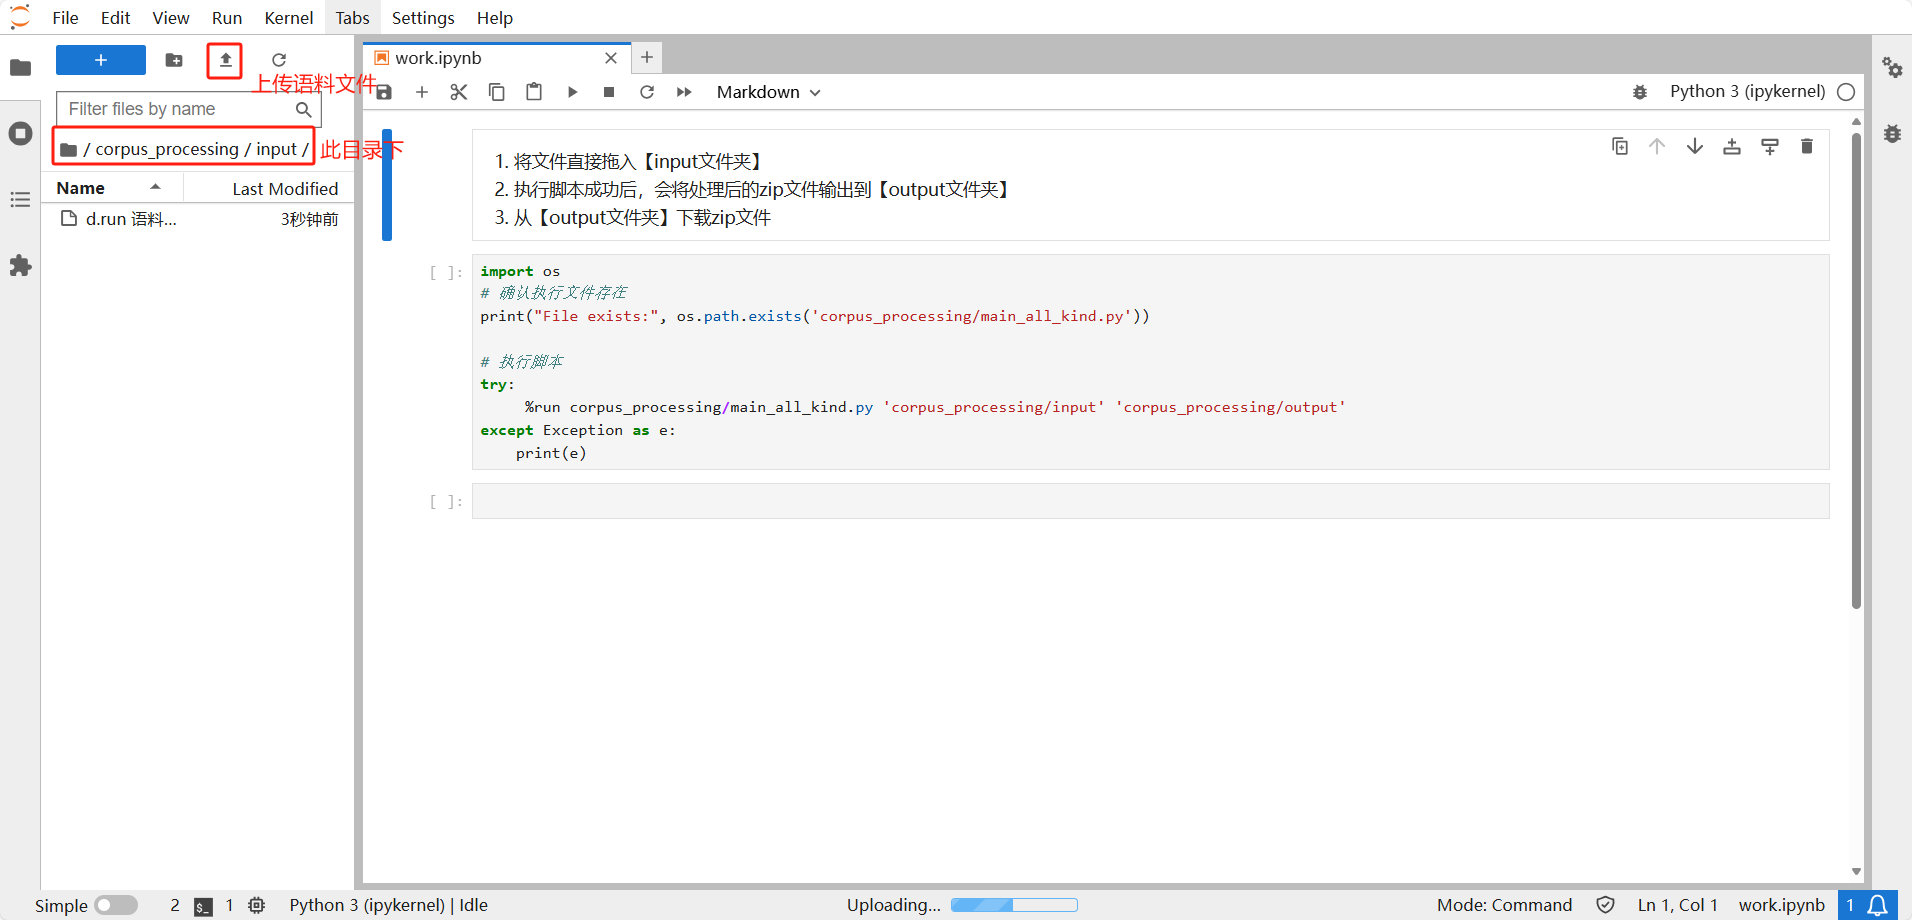
Task: Run the selected cell with play button
Action: [572, 92]
